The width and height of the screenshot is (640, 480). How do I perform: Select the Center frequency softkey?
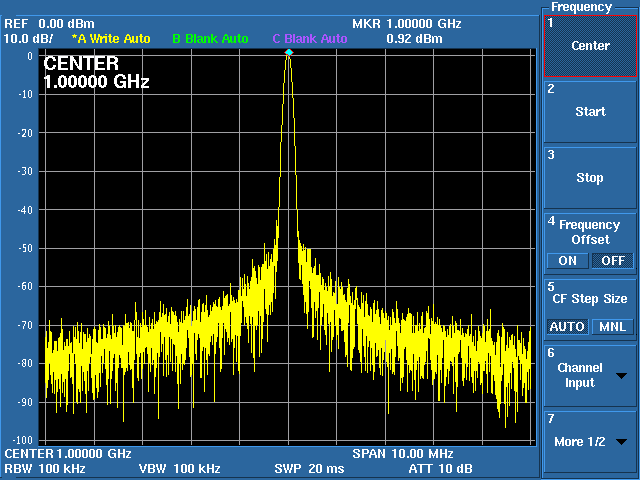pos(590,46)
